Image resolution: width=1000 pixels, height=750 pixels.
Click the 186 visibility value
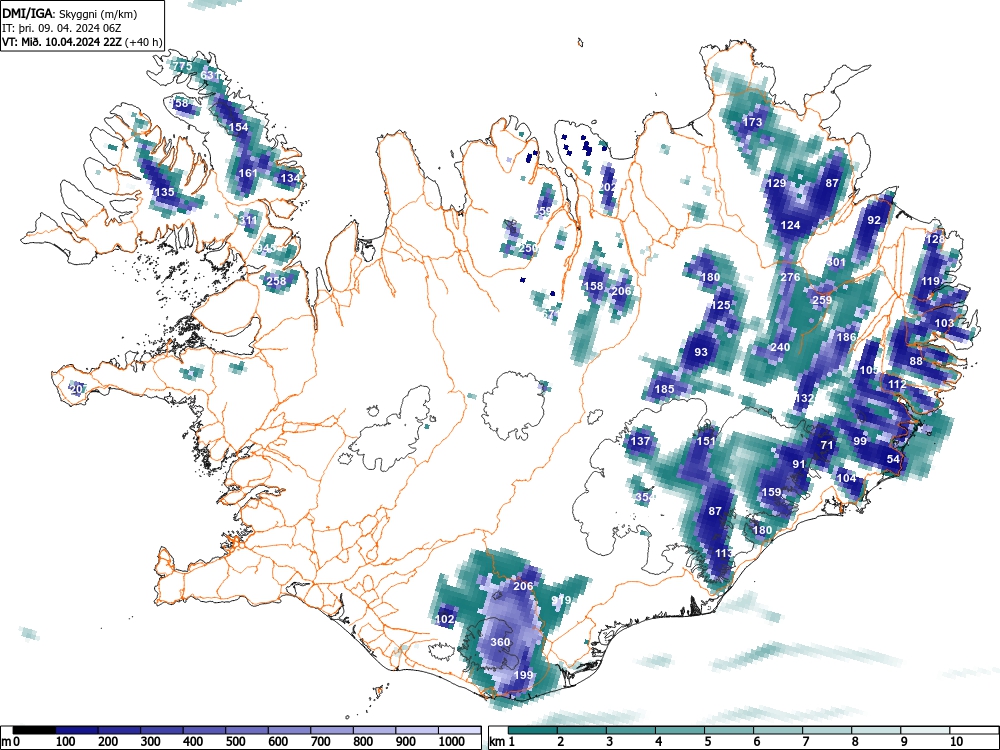point(846,337)
